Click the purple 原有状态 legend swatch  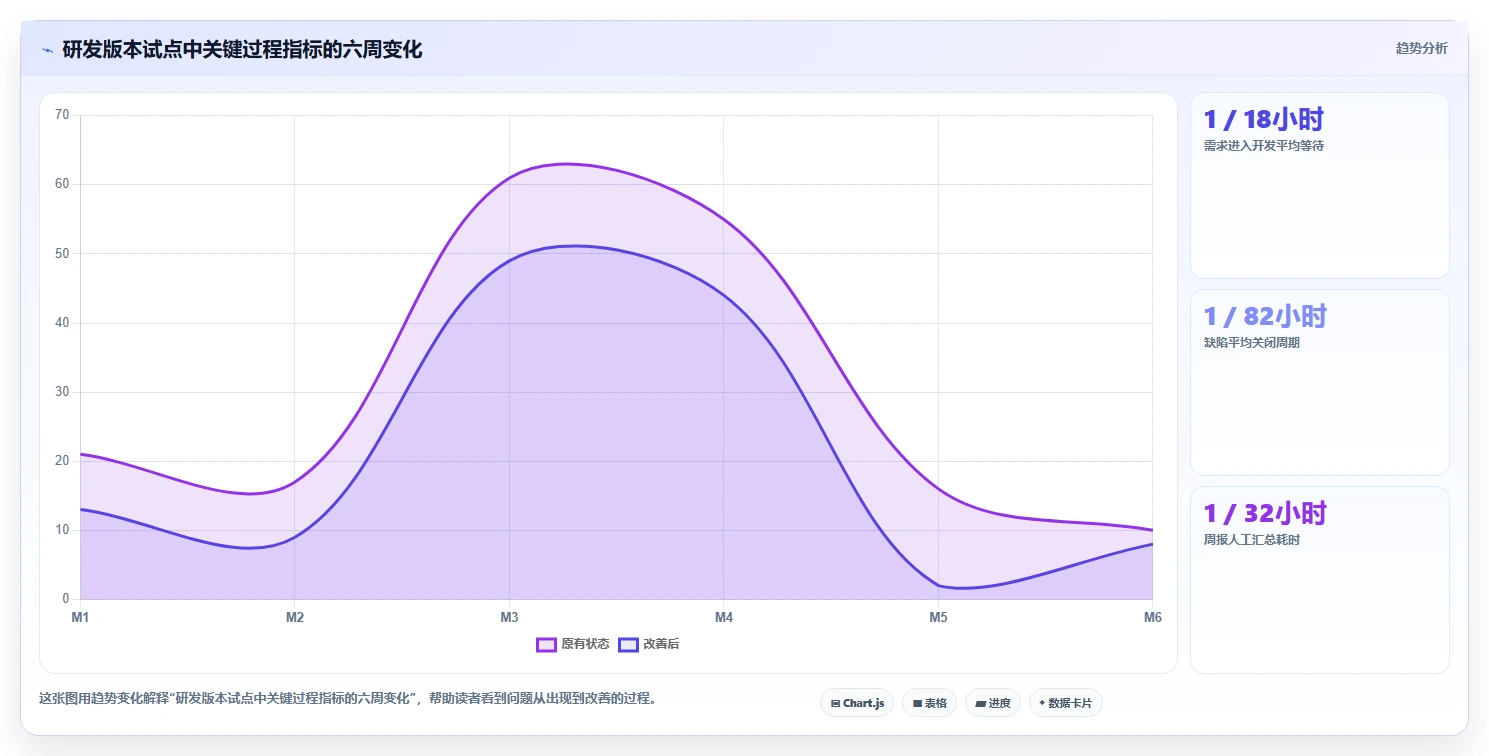546,644
